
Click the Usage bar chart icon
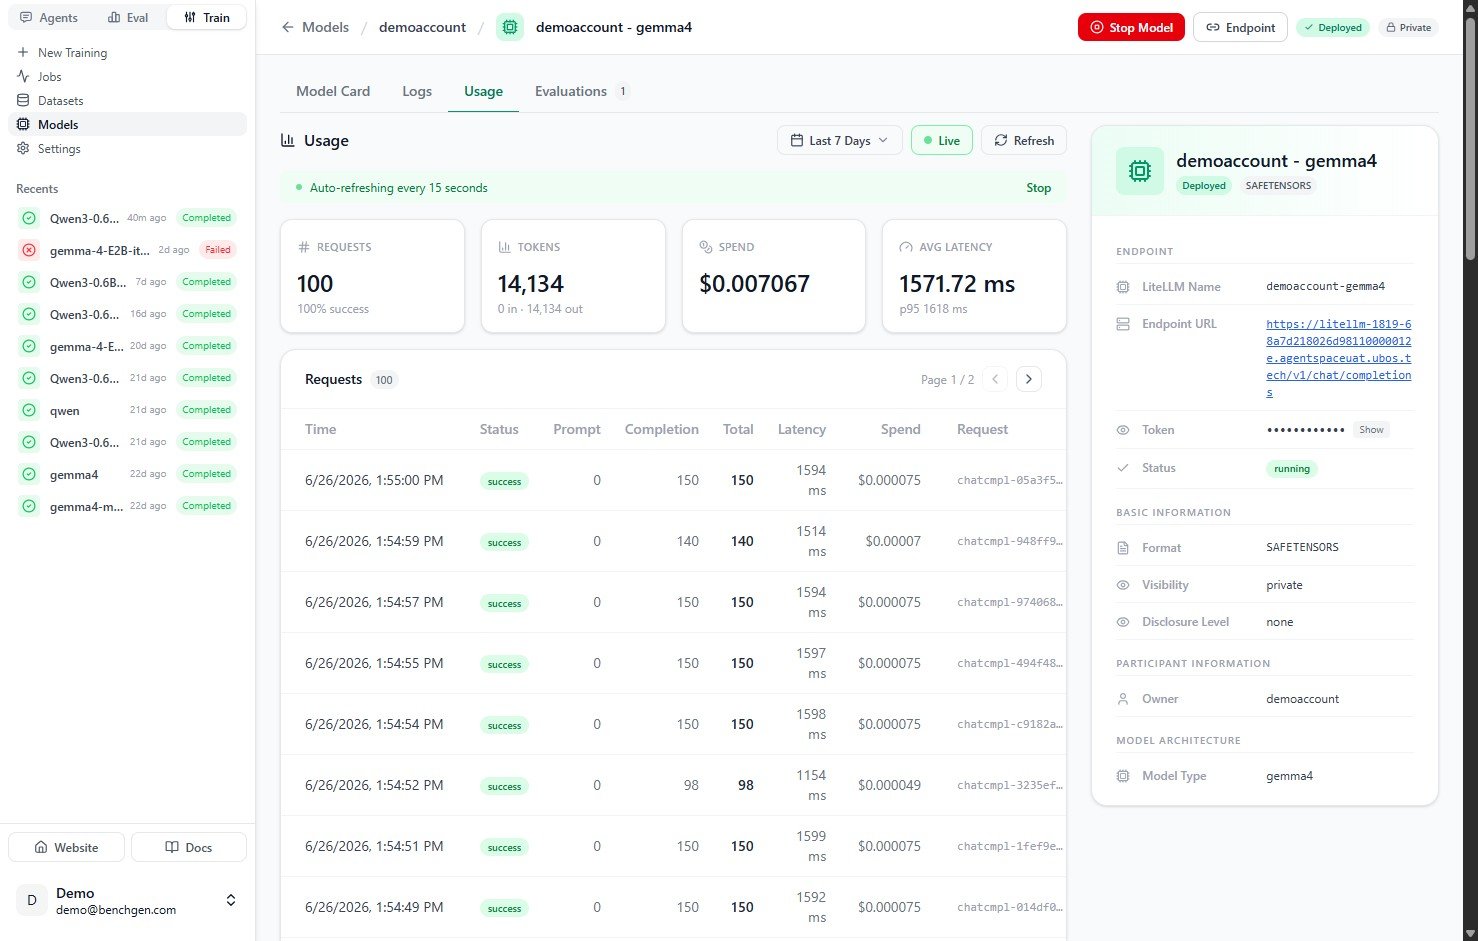tap(288, 140)
